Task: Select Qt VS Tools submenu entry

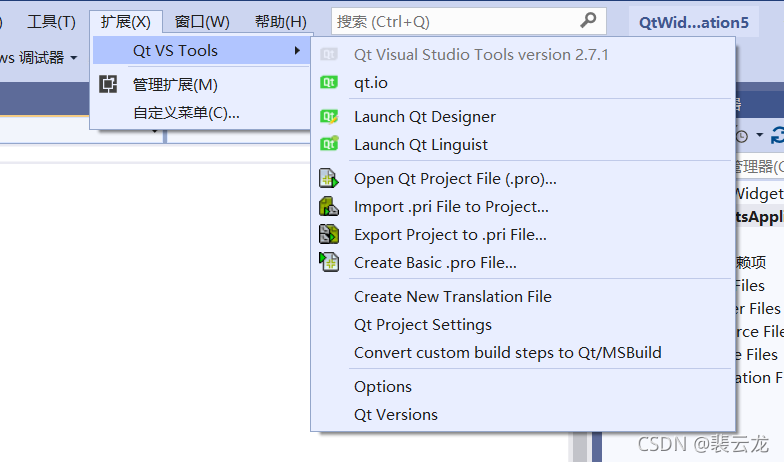Action: coord(202,50)
